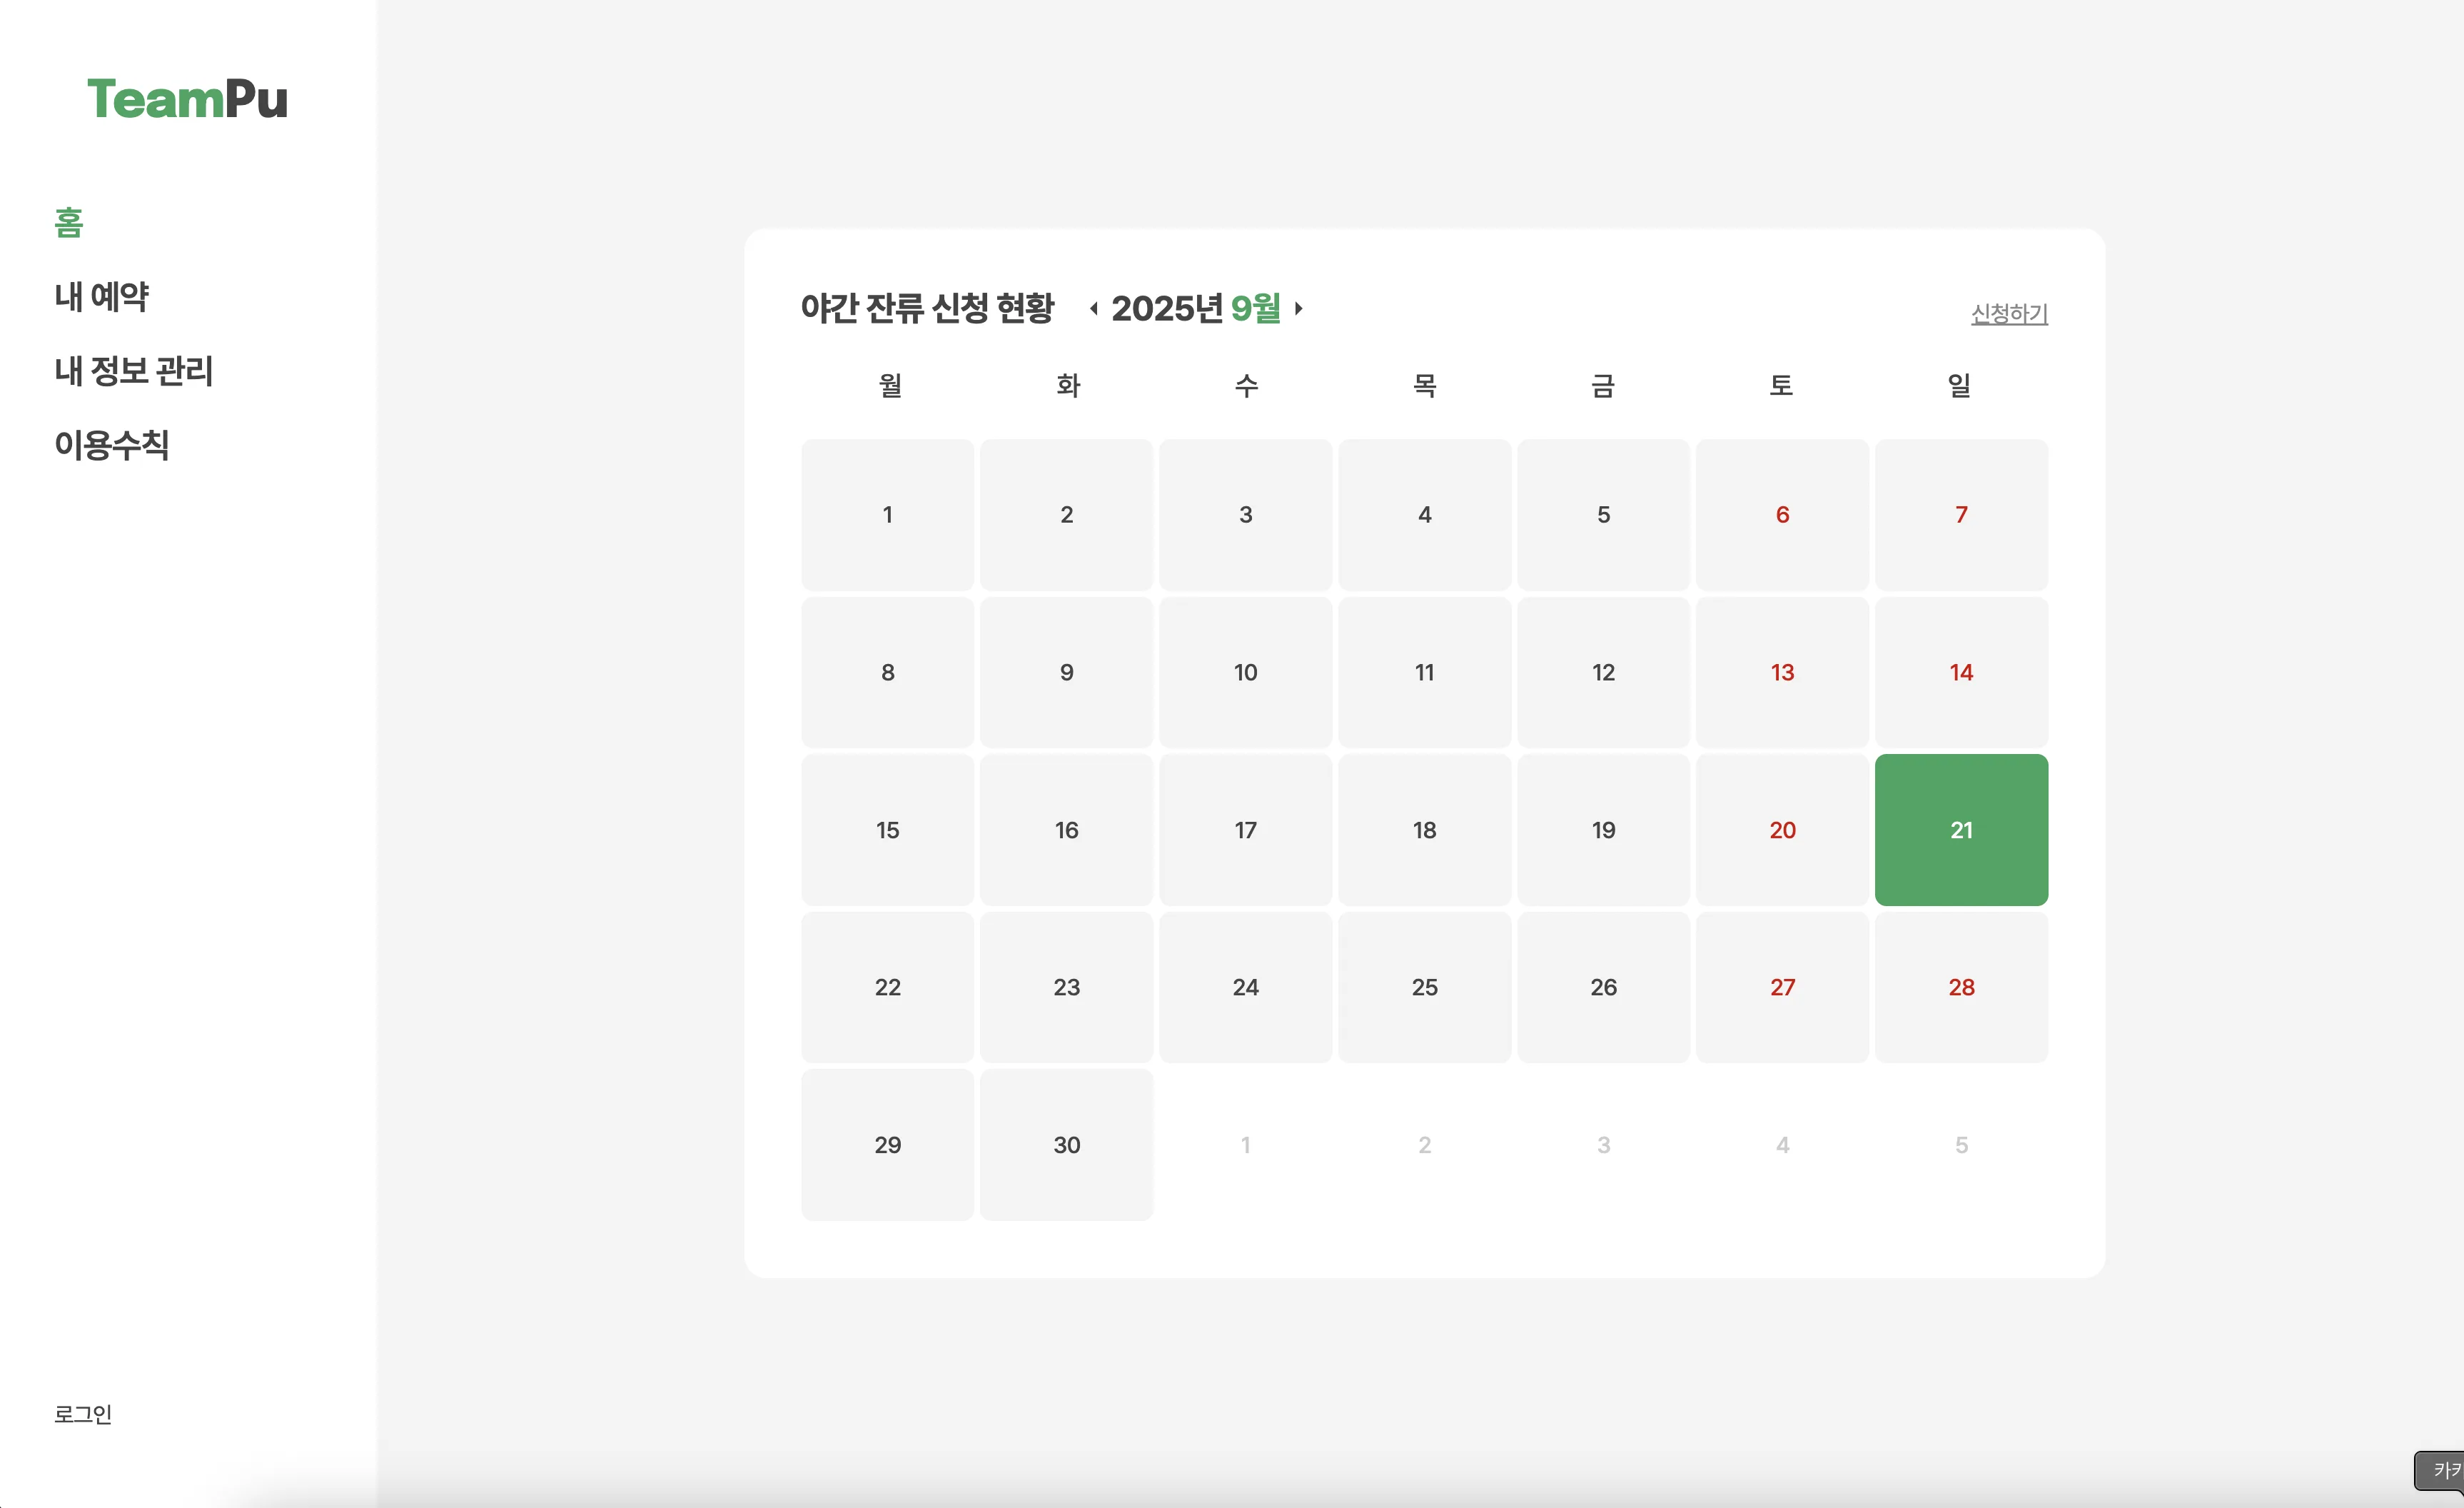Click the 2025년 9월 month title
This screenshot has height=1508, width=2464.
point(1196,308)
